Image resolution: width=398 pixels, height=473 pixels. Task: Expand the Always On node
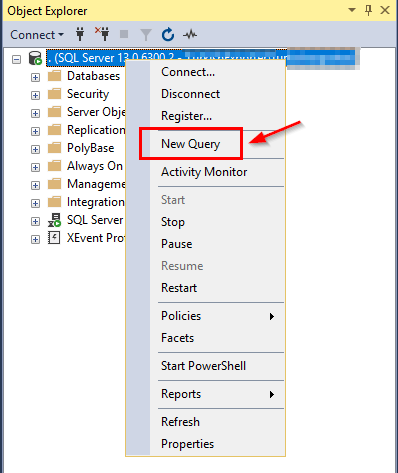[x=35, y=167]
